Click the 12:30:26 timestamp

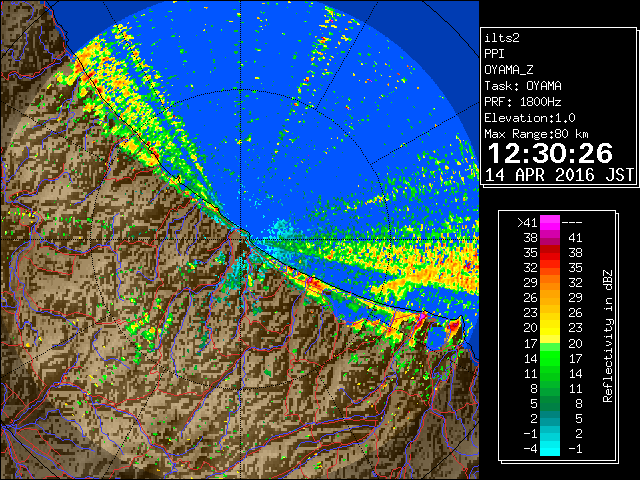[x=550, y=153]
